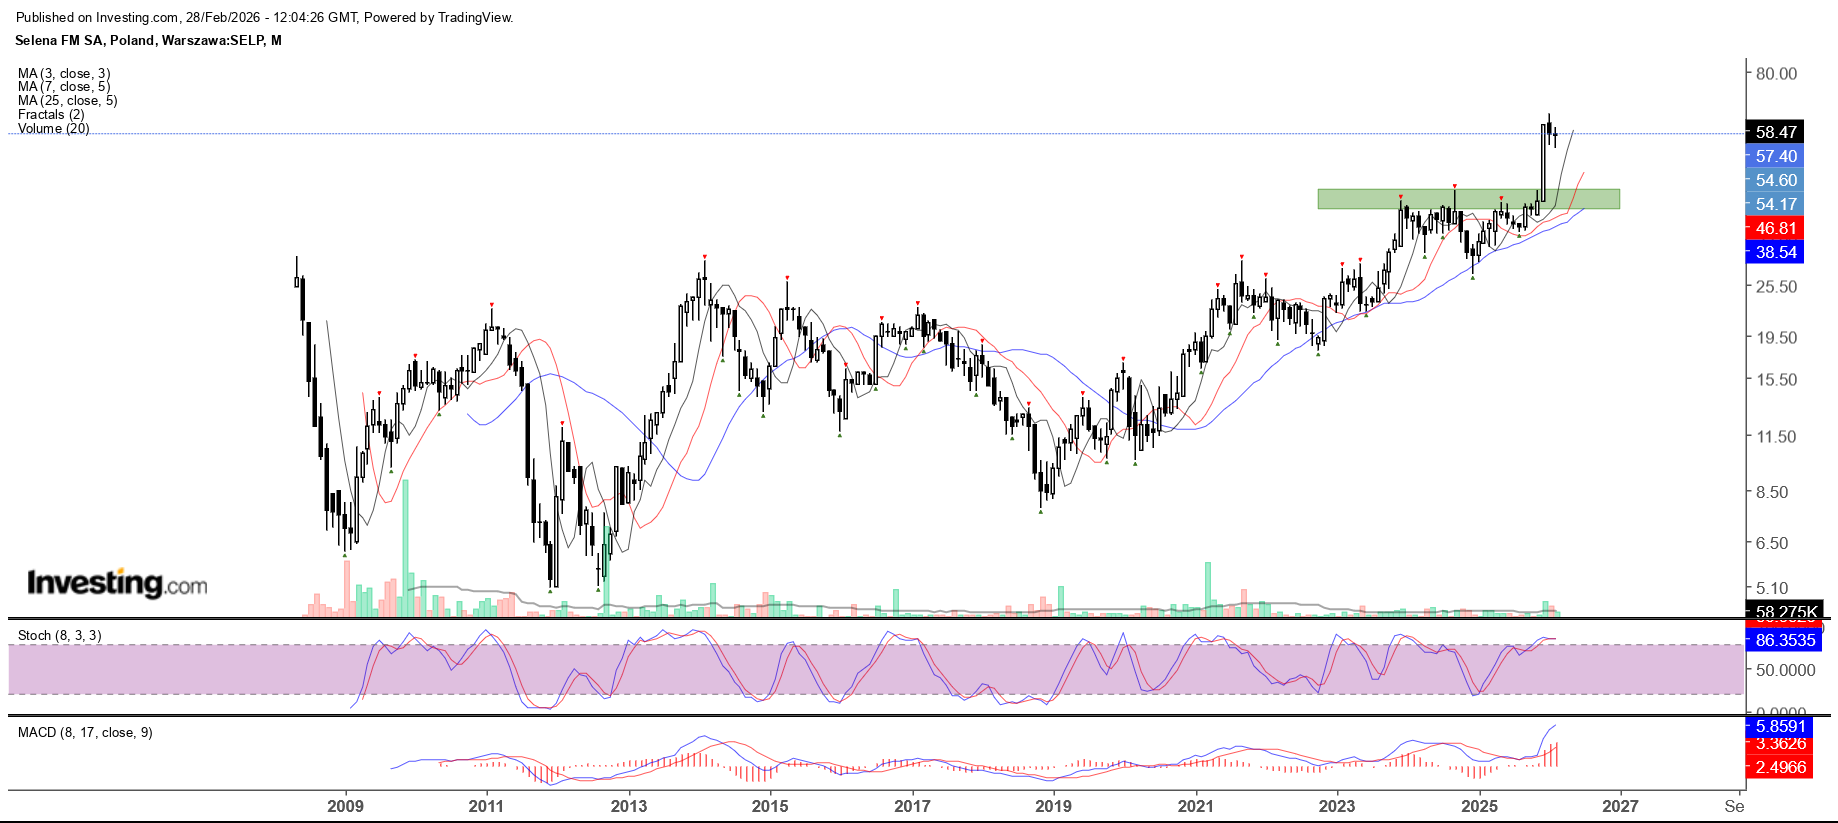Viewport: 1838px width, 823px height.
Task: Click the blue 38.54 price tag
Action: (x=1776, y=252)
